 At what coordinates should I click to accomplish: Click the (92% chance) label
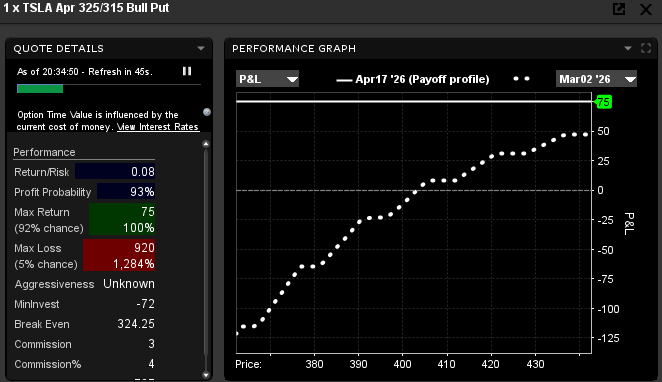pos(49,228)
